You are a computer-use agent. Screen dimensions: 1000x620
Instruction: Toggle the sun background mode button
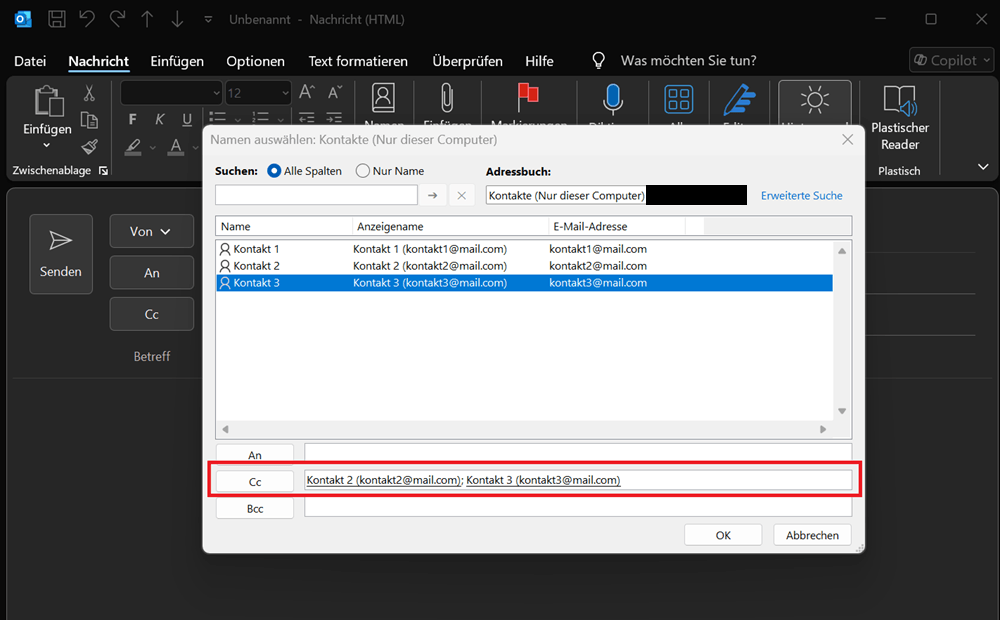815,102
